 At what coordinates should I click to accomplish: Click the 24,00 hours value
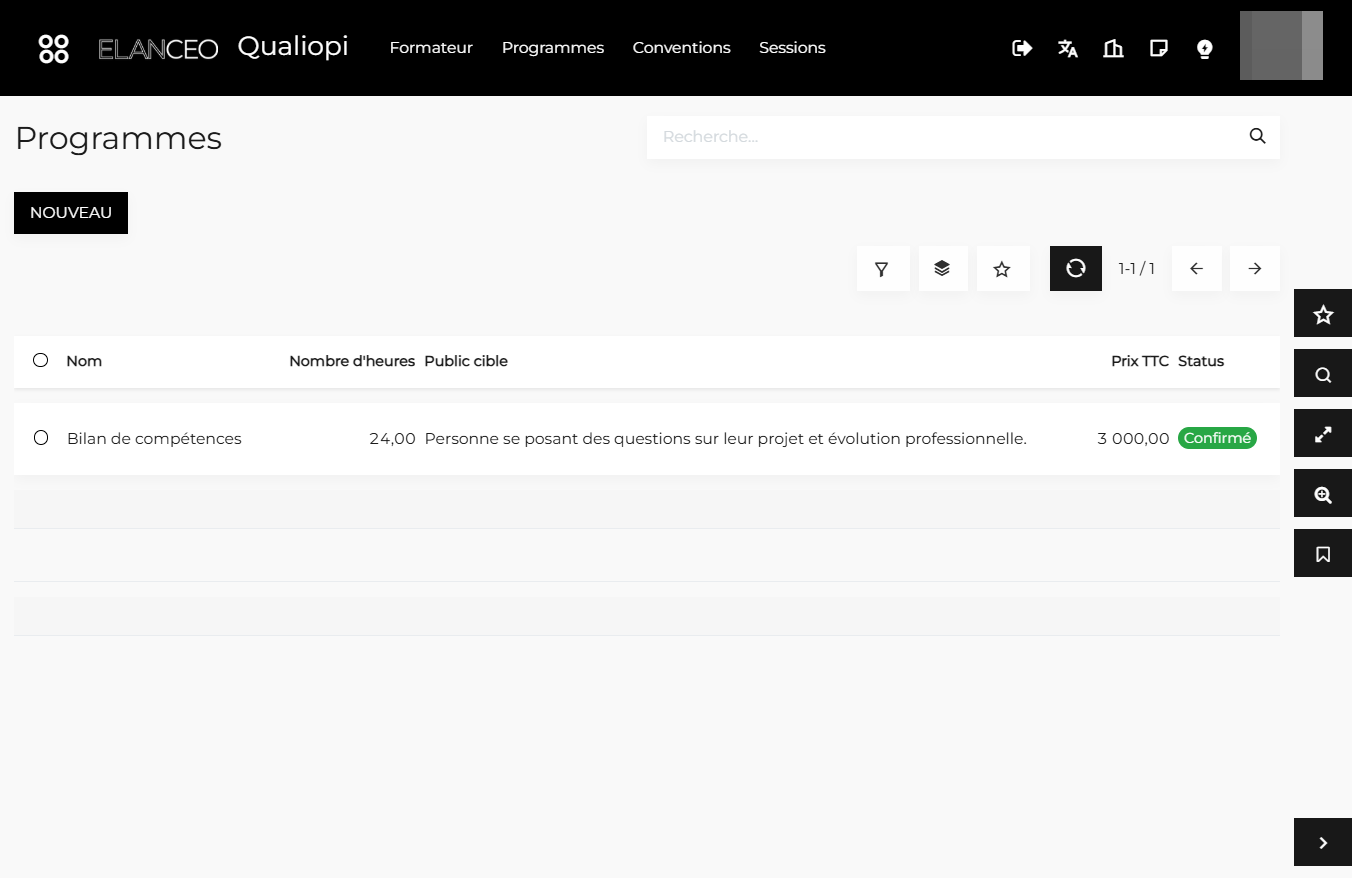(392, 438)
